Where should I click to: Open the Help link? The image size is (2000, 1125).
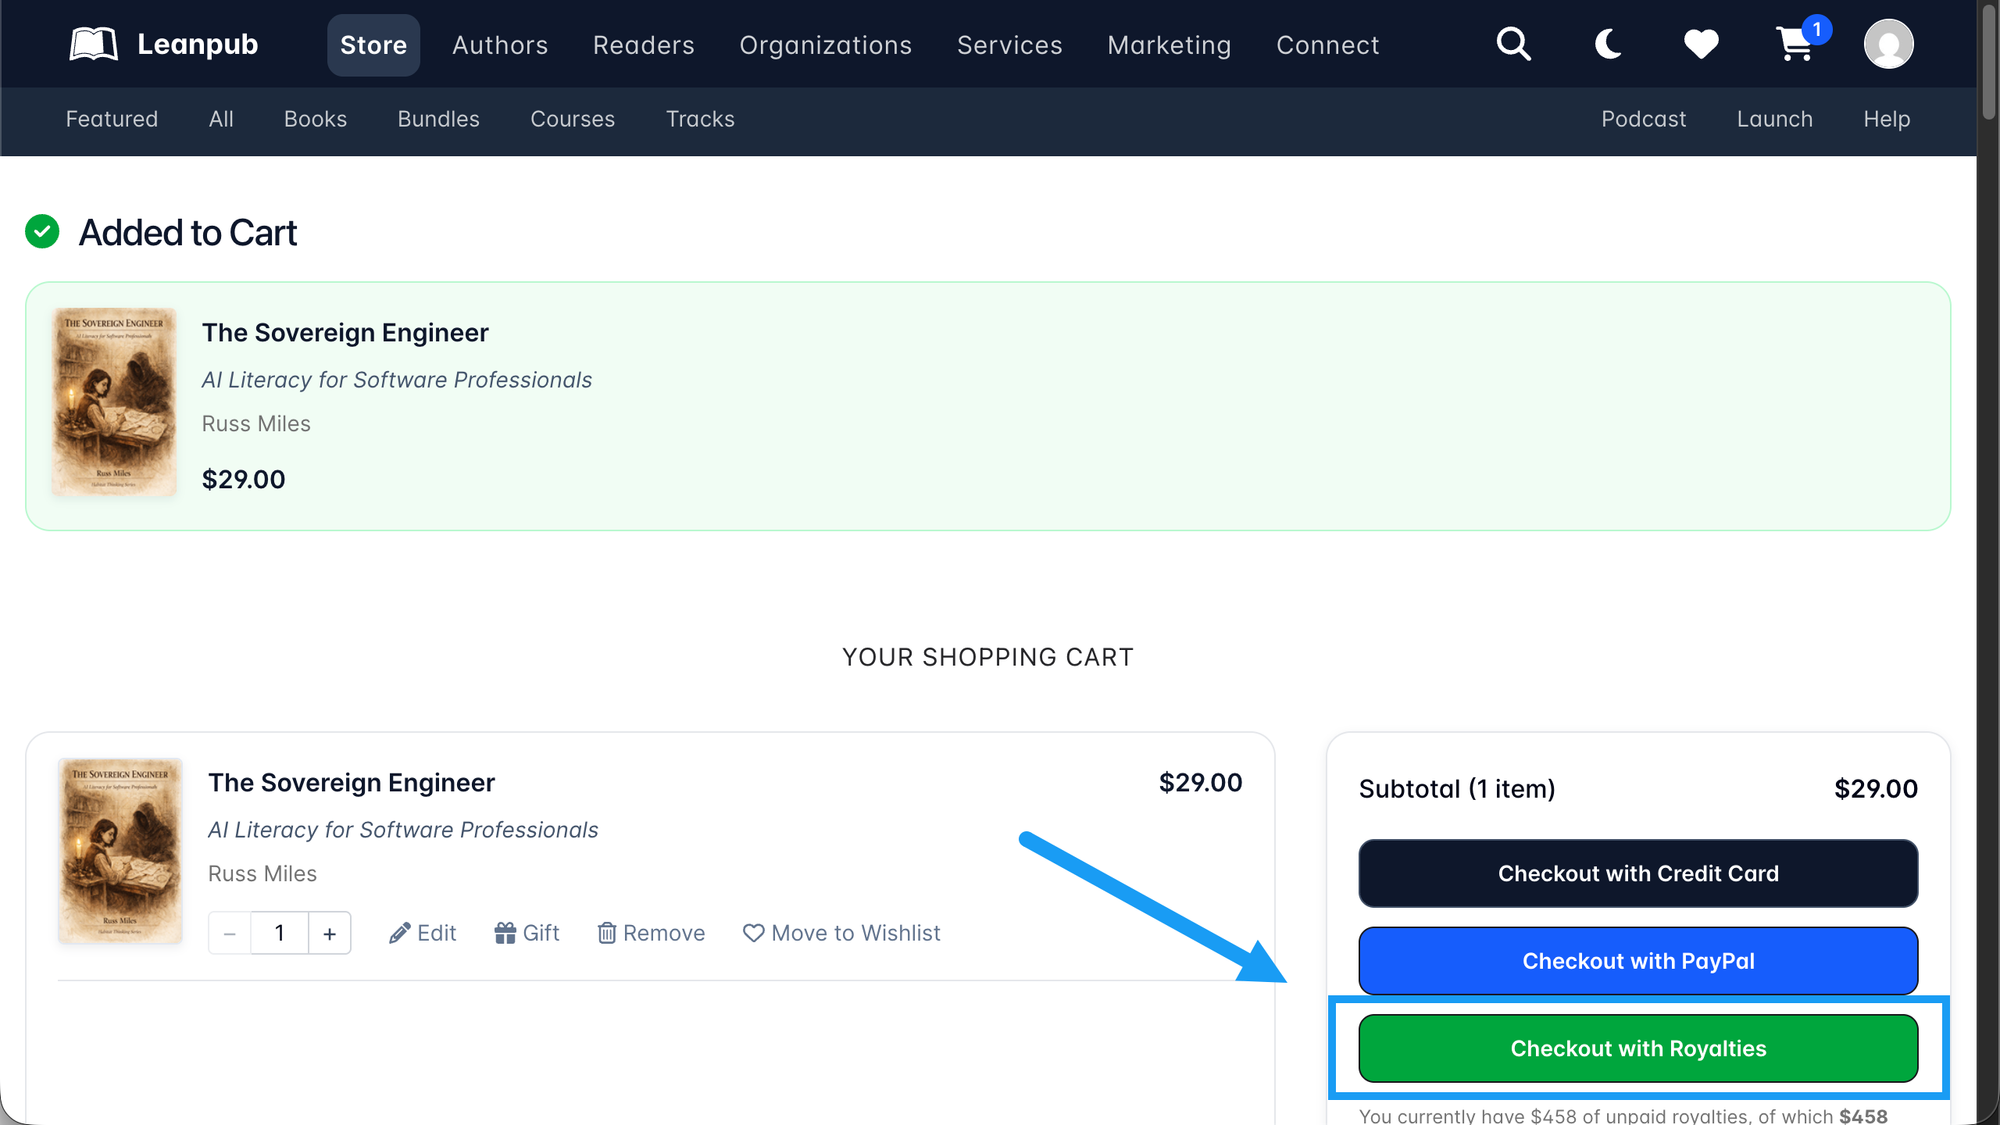coord(1886,119)
